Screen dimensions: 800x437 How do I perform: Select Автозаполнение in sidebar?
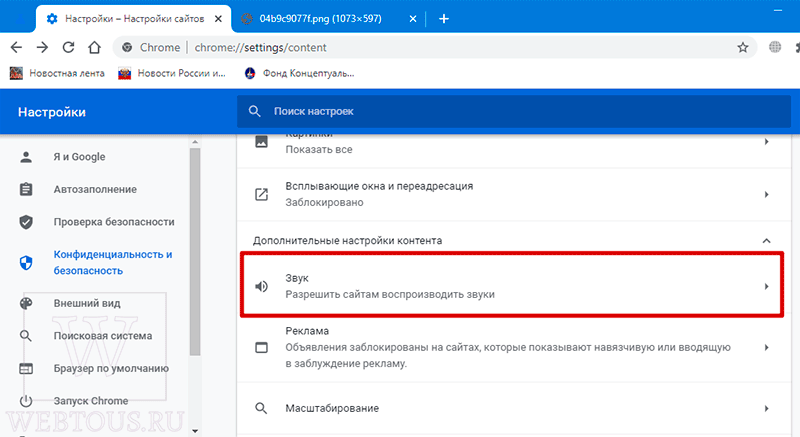coord(96,189)
